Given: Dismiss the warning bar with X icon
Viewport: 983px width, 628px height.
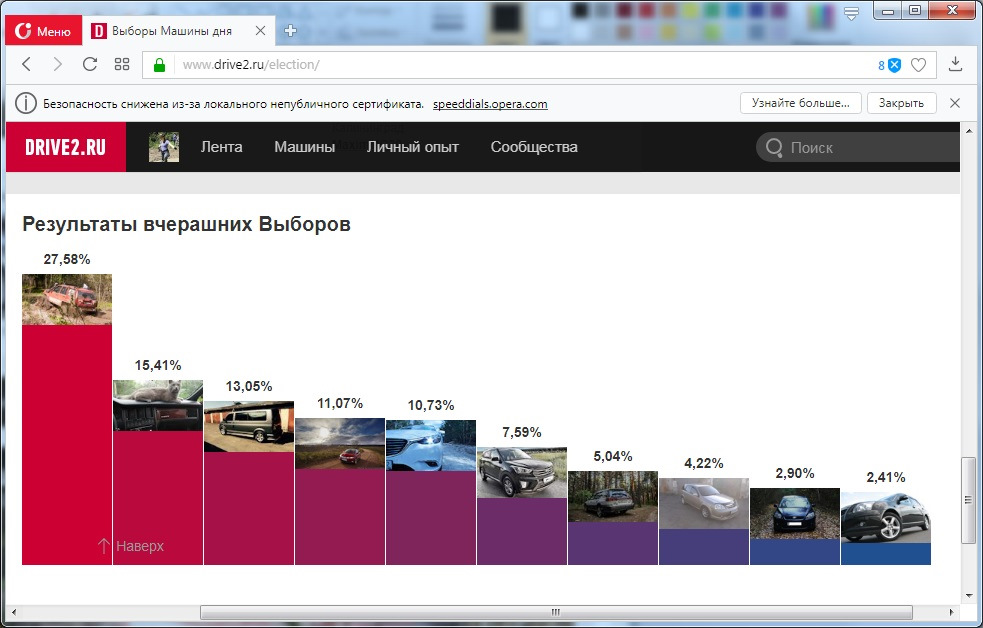Looking at the screenshot, I should 955,103.
